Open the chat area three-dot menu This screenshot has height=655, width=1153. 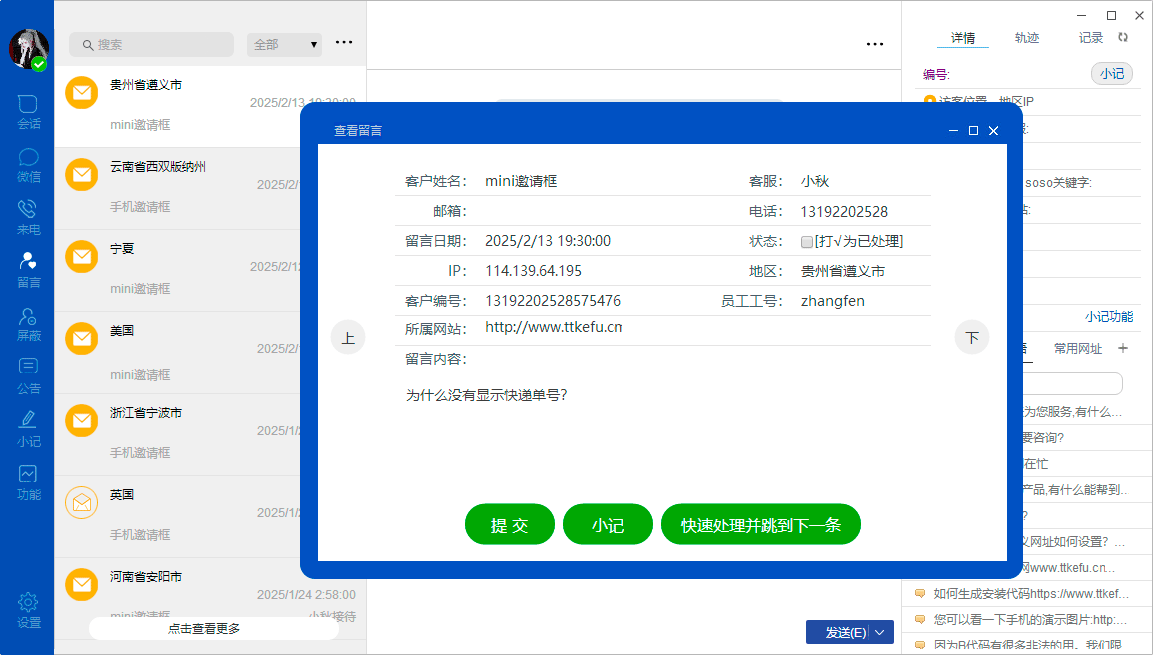click(x=874, y=44)
